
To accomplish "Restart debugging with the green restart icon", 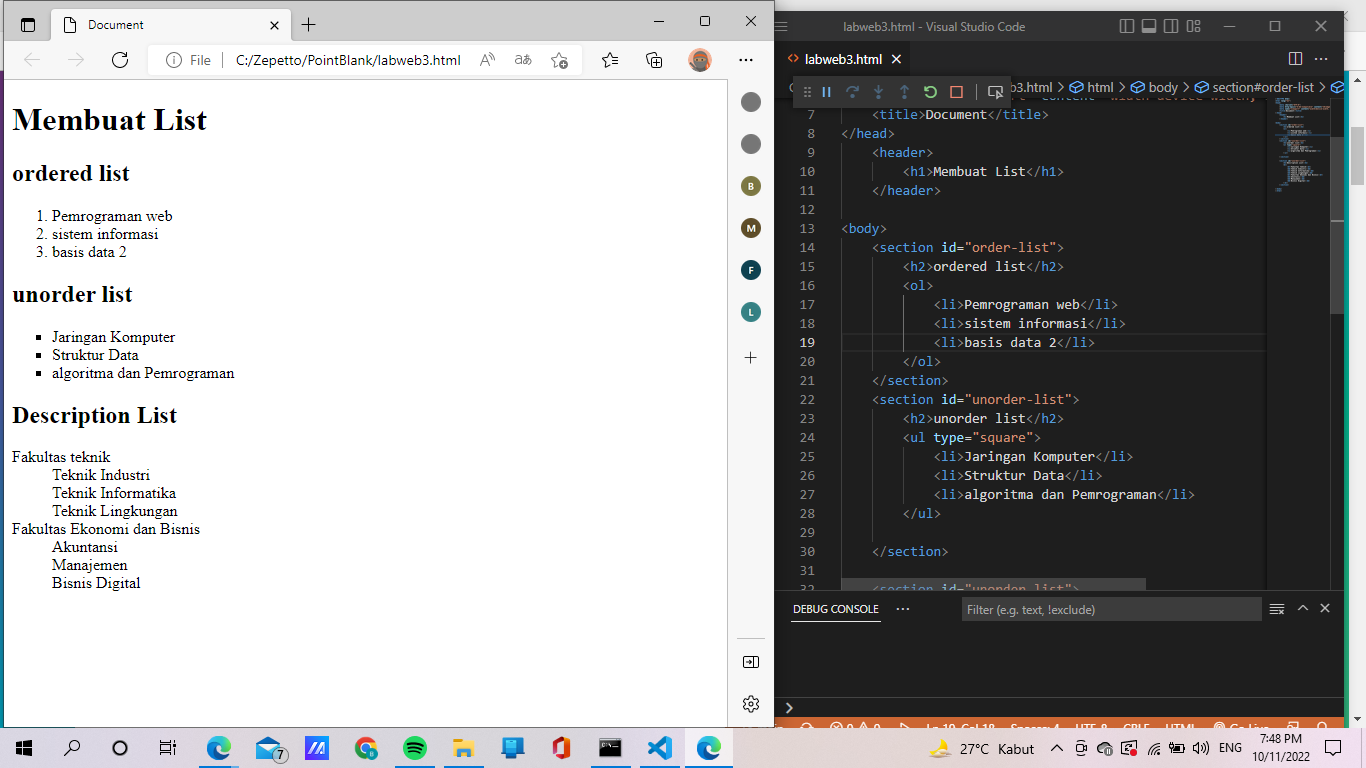I will [930, 91].
